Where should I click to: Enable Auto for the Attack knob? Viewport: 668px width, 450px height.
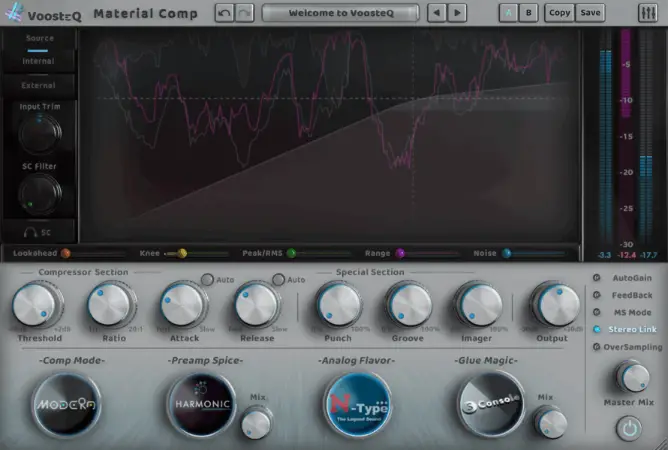pos(207,280)
